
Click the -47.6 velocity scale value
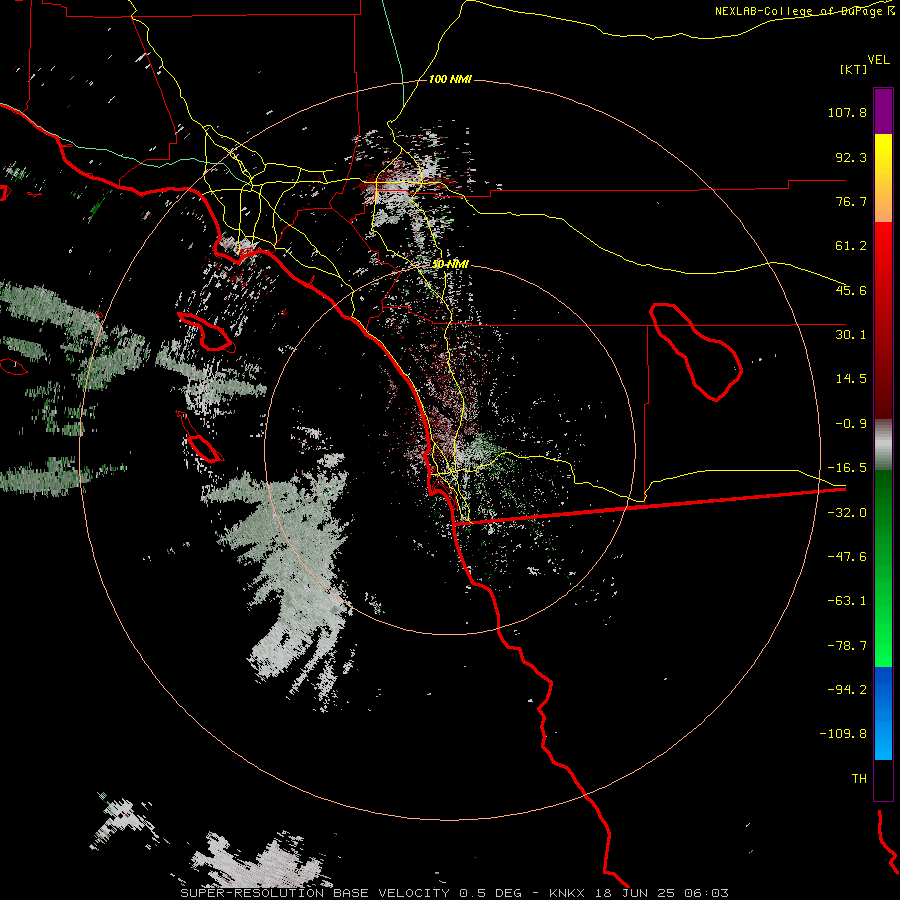pyautogui.click(x=847, y=557)
